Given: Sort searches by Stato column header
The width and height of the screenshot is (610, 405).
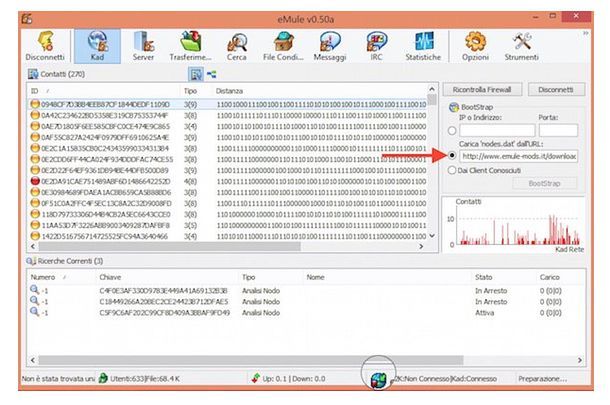Looking at the screenshot, I should pyautogui.click(x=504, y=277).
